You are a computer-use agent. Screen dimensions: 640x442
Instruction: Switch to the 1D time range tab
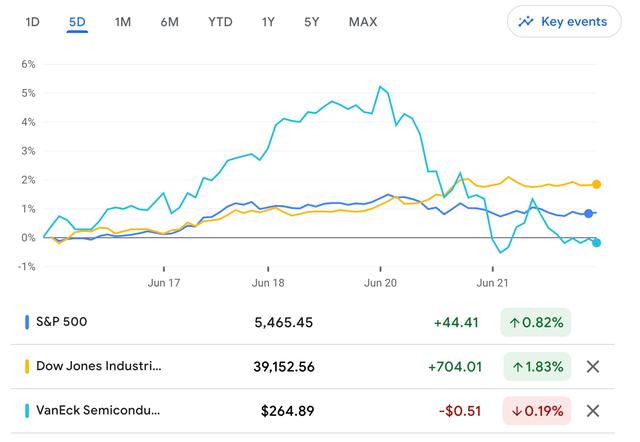[33, 21]
